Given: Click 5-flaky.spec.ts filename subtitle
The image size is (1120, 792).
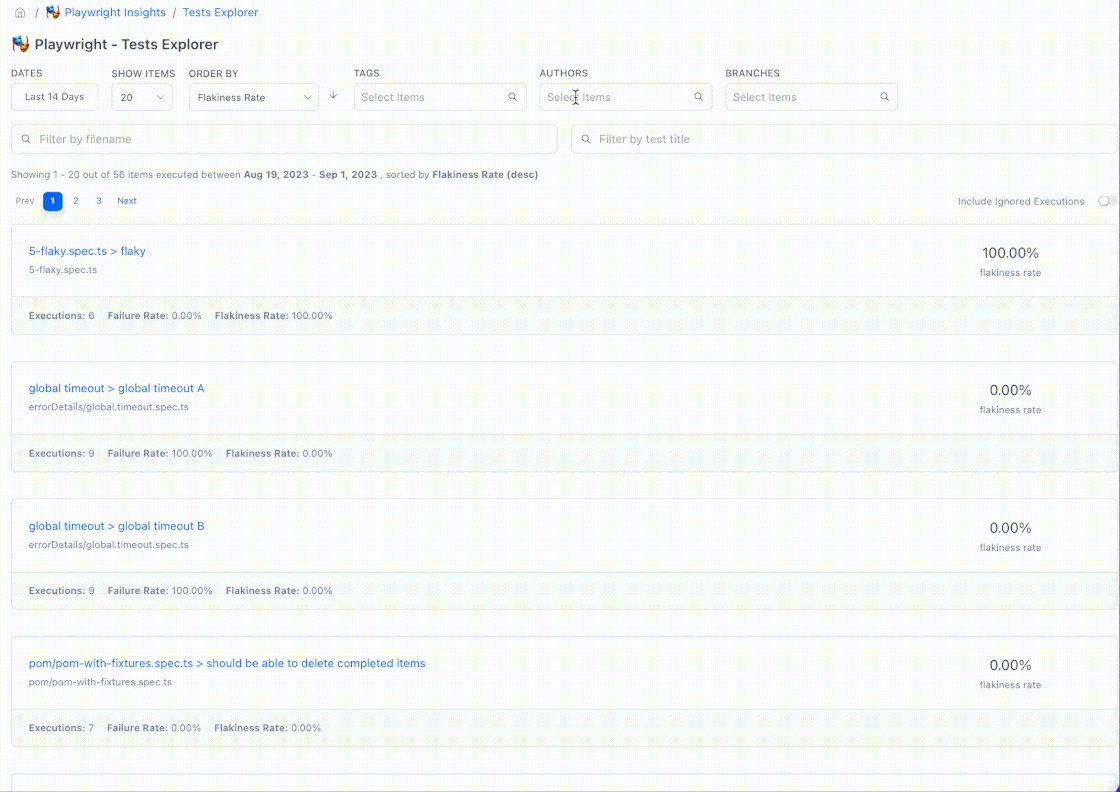Looking at the screenshot, I should click(63, 270).
